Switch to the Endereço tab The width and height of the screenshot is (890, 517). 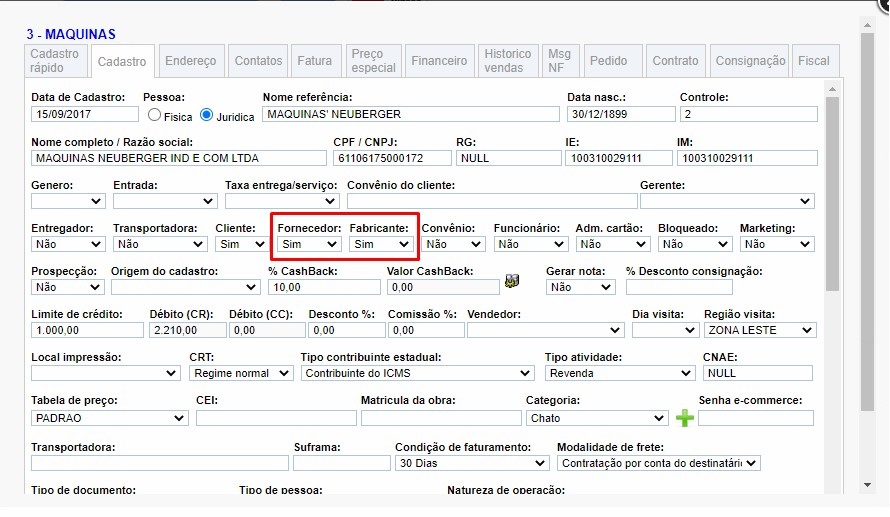click(x=191, y=61)
